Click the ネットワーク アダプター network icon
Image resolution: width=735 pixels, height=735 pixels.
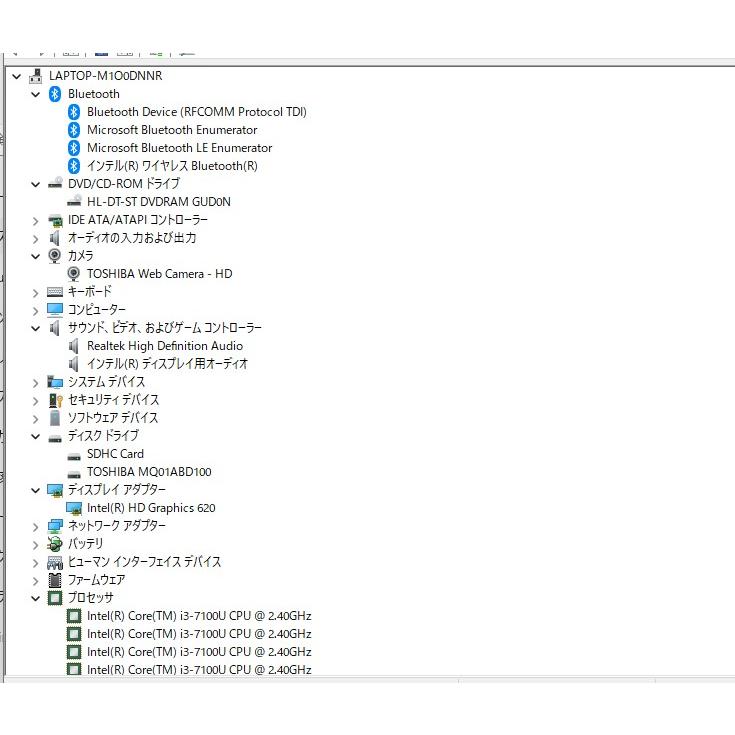(x=55, y=526)
